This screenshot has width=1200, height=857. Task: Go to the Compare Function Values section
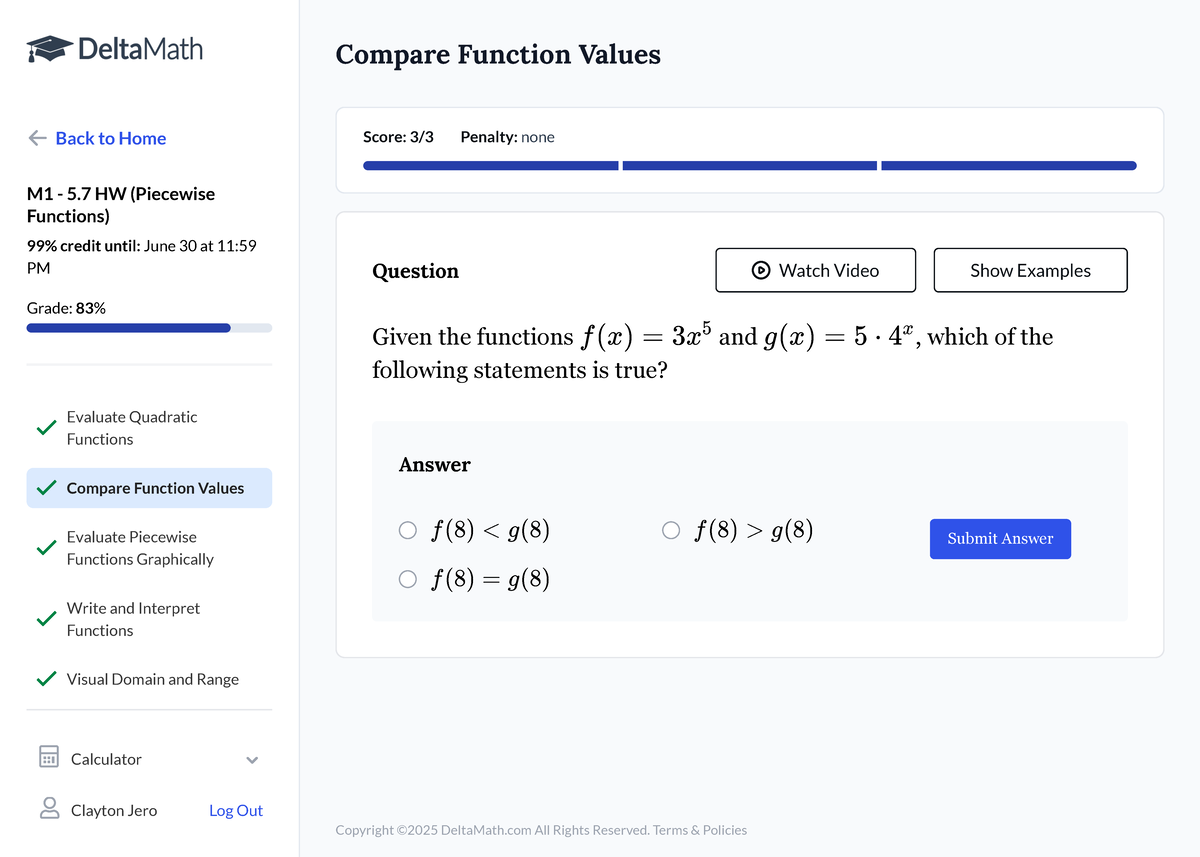[x=155, y=488]
